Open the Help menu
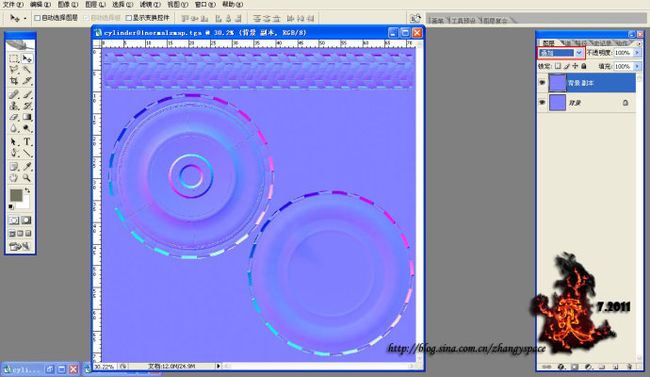 point(233,5)
